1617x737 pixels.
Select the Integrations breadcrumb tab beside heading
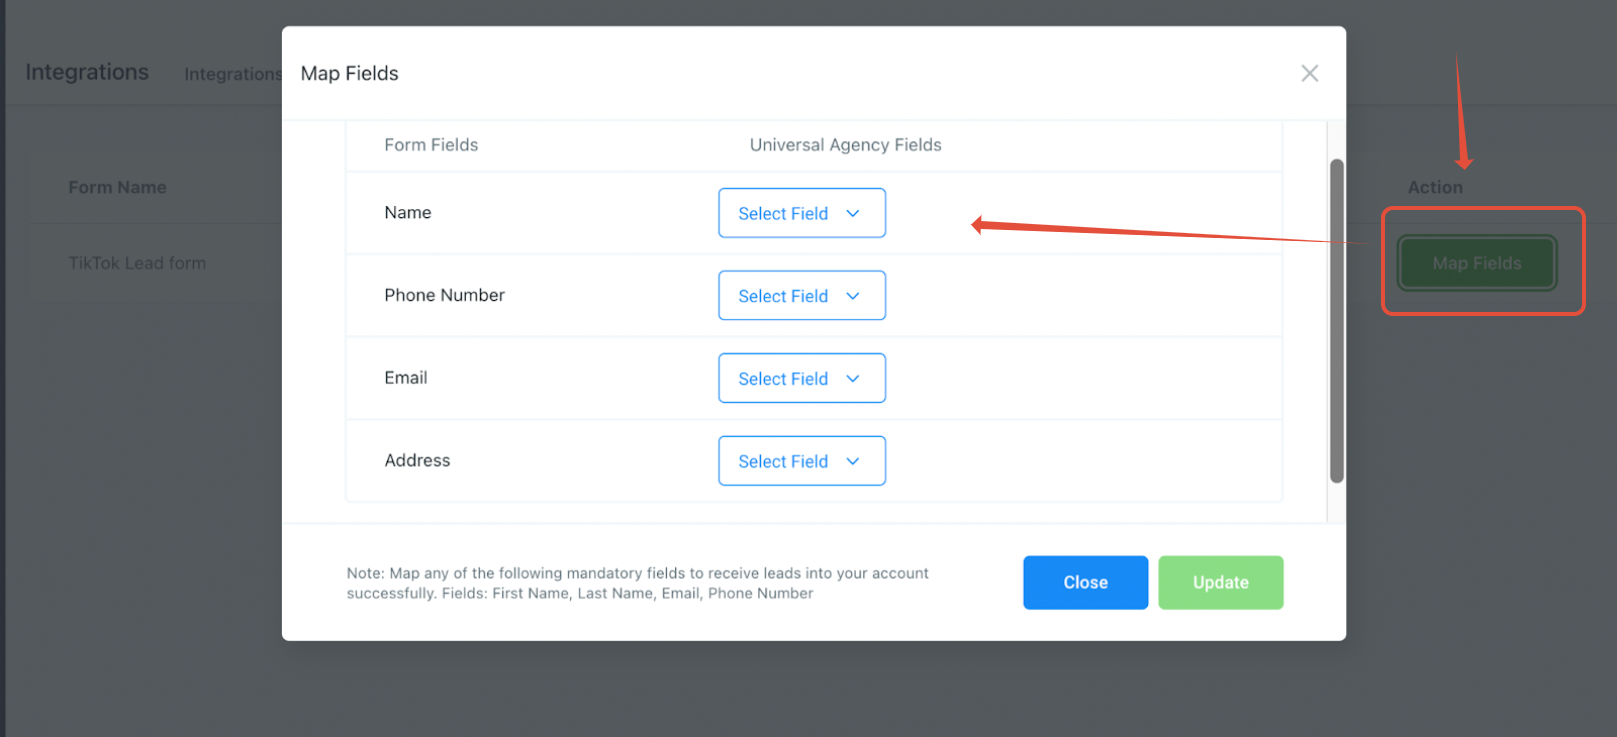pyautogui.click(x=232, y=74)
